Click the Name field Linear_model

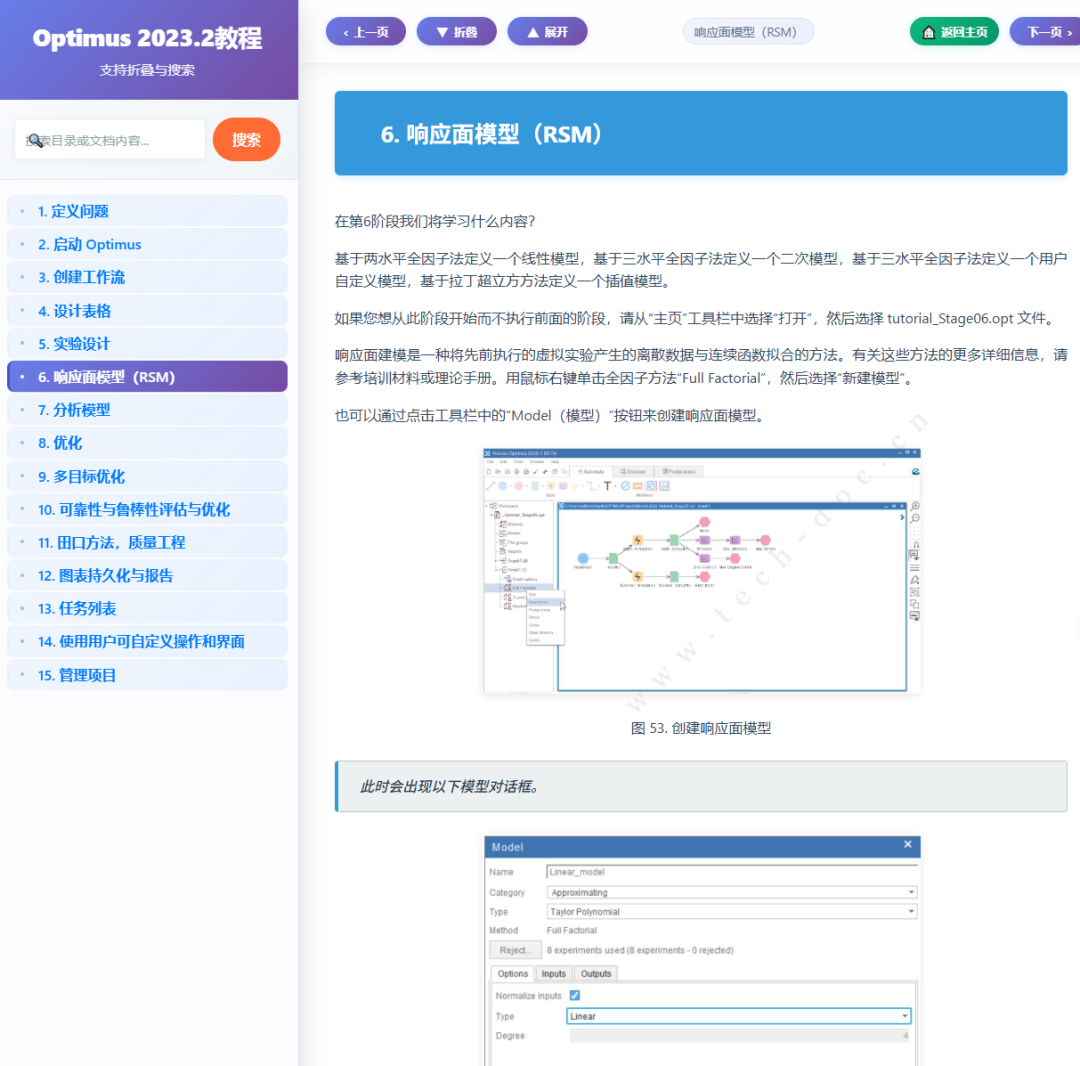pyautogui.click(x=731, y=872)
